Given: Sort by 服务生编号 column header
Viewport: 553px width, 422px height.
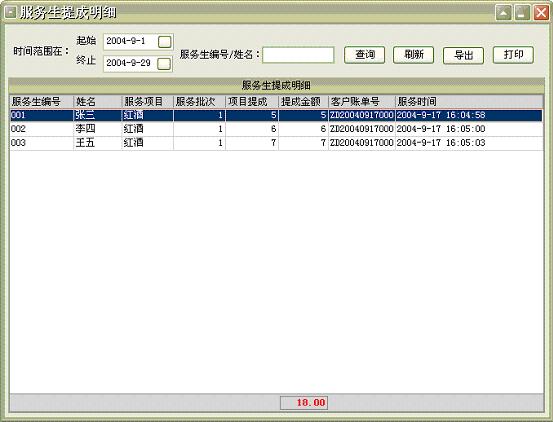Looking at the screenshot, I should tap(42, 102).
